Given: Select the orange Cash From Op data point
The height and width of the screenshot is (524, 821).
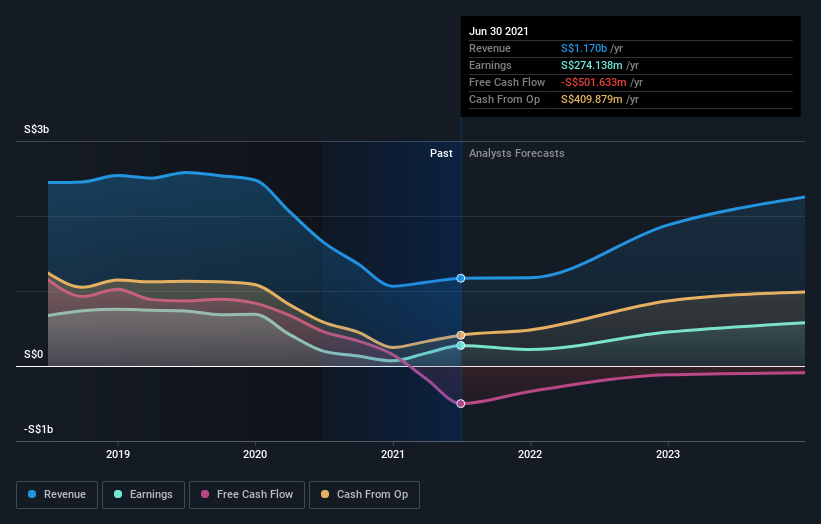Looking at the screenshot, I should click(x=461, y=335).
